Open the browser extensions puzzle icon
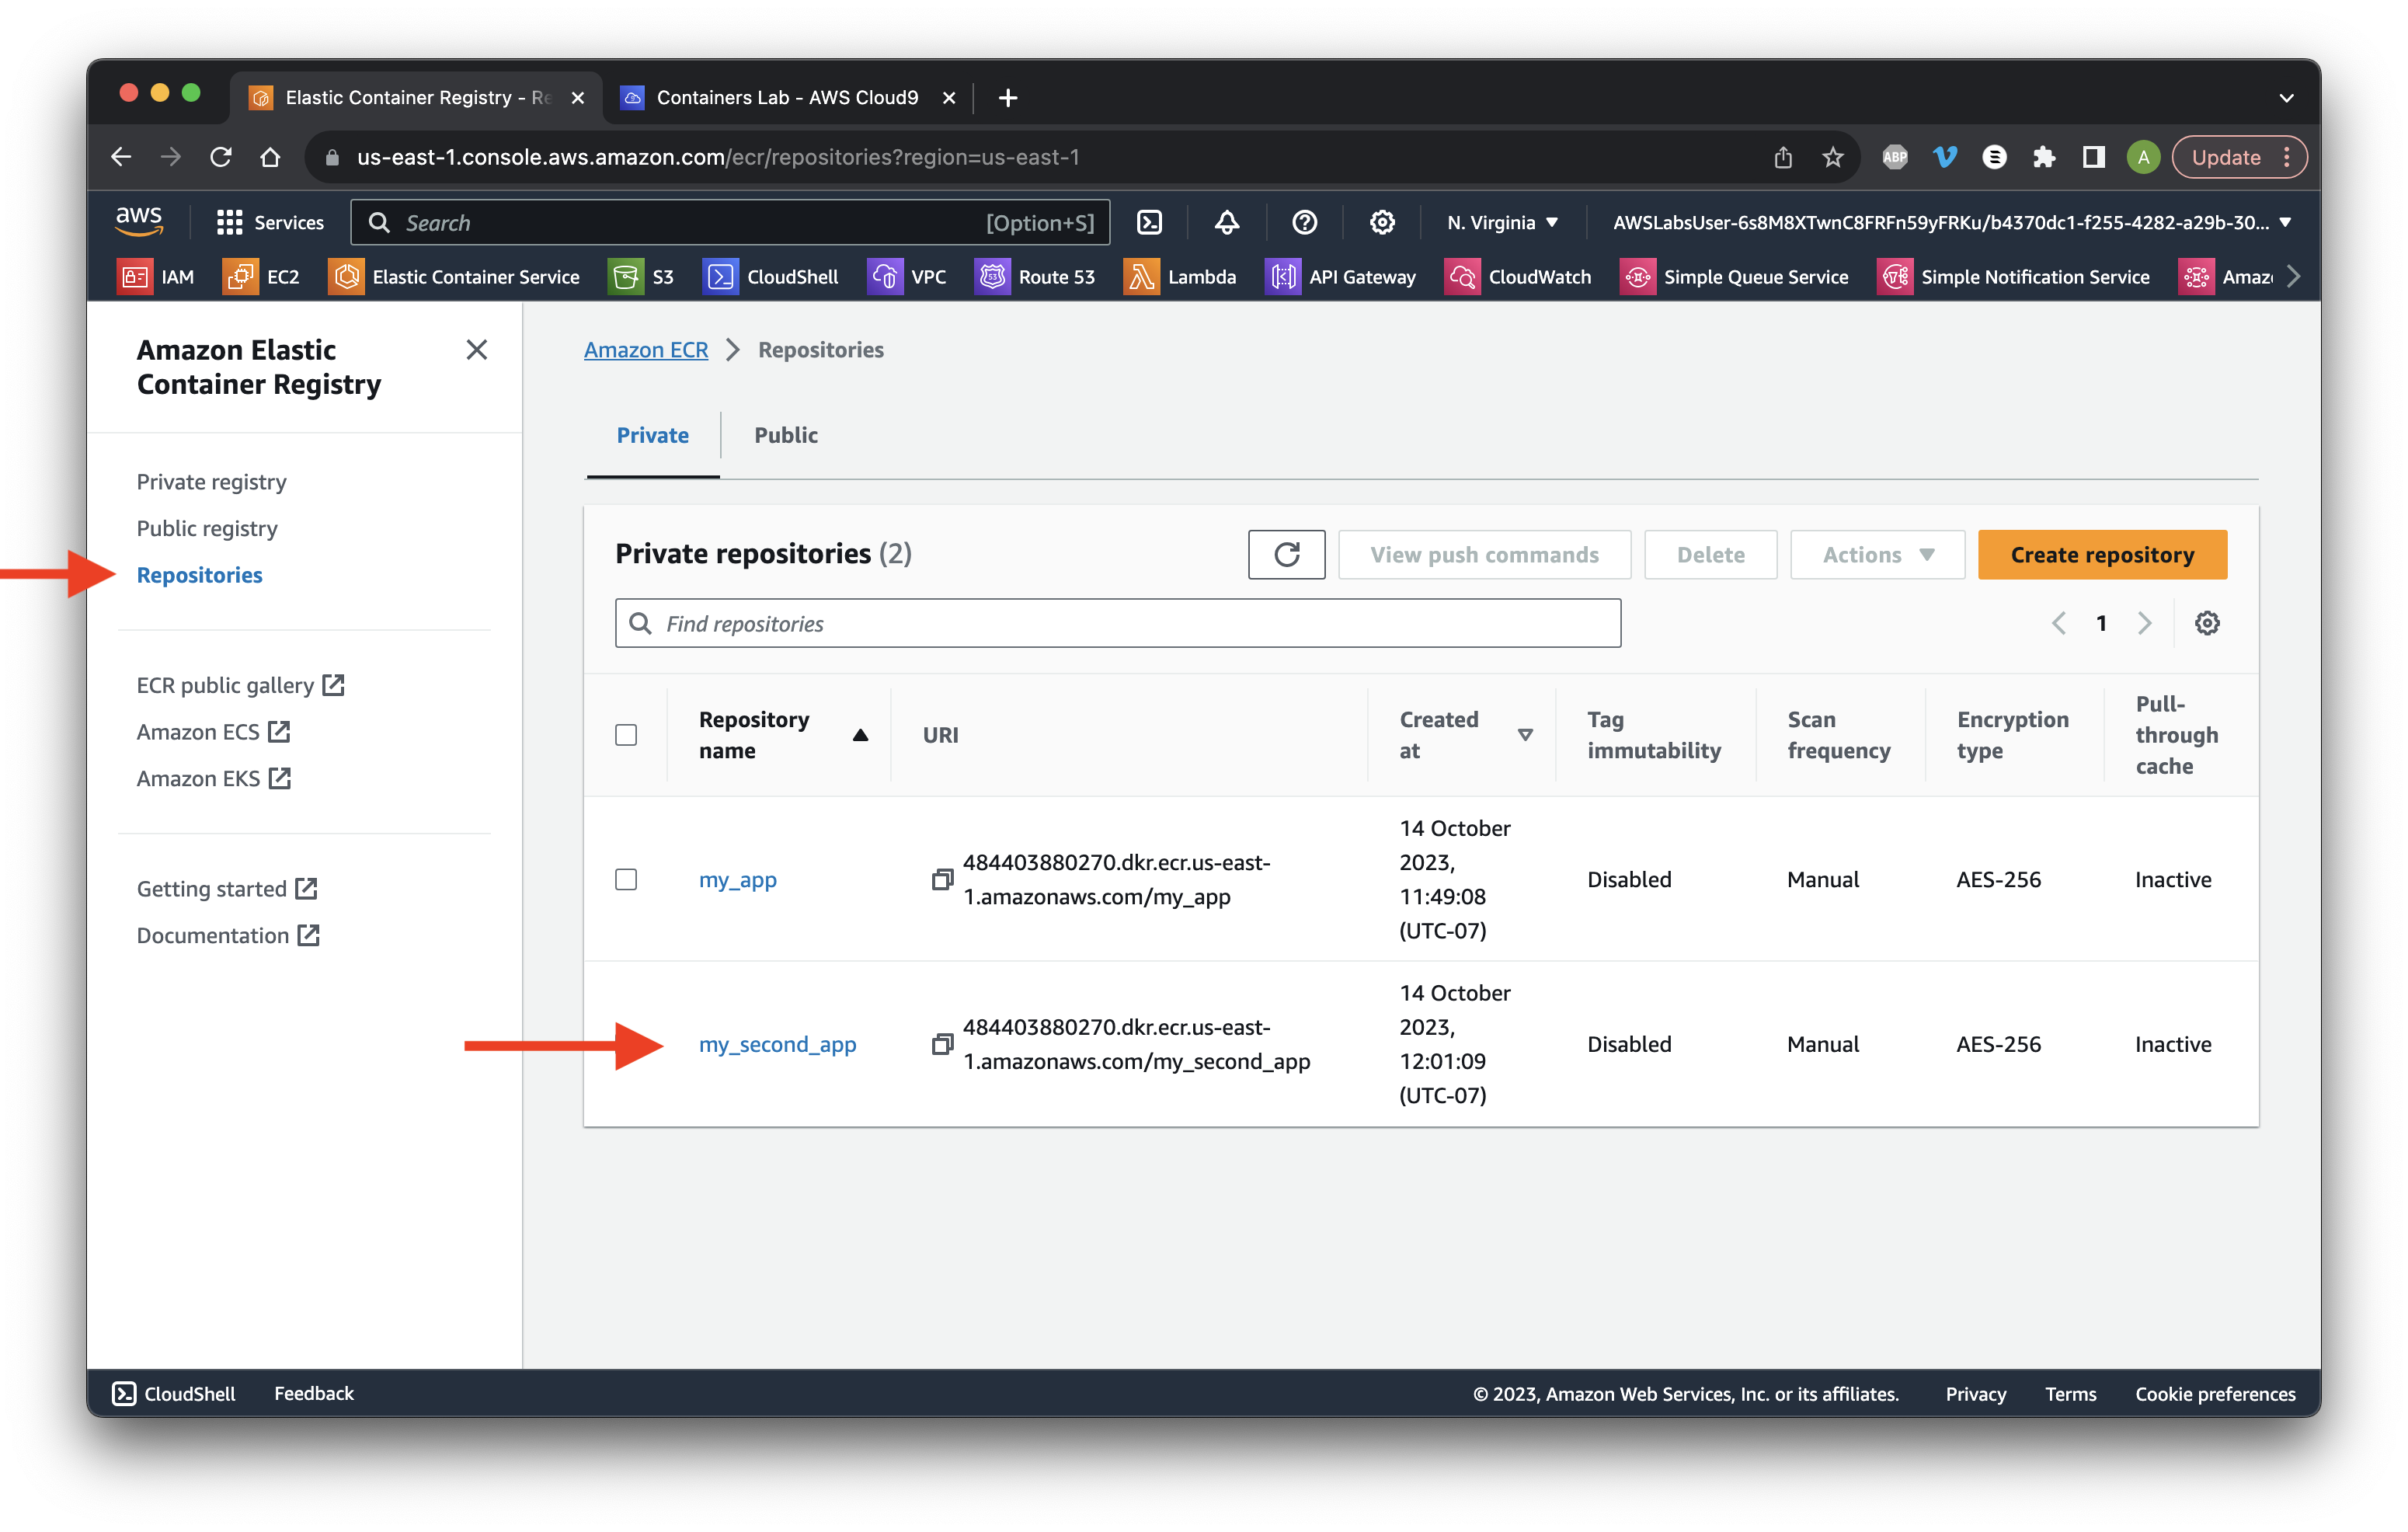 coord(2043,157)
